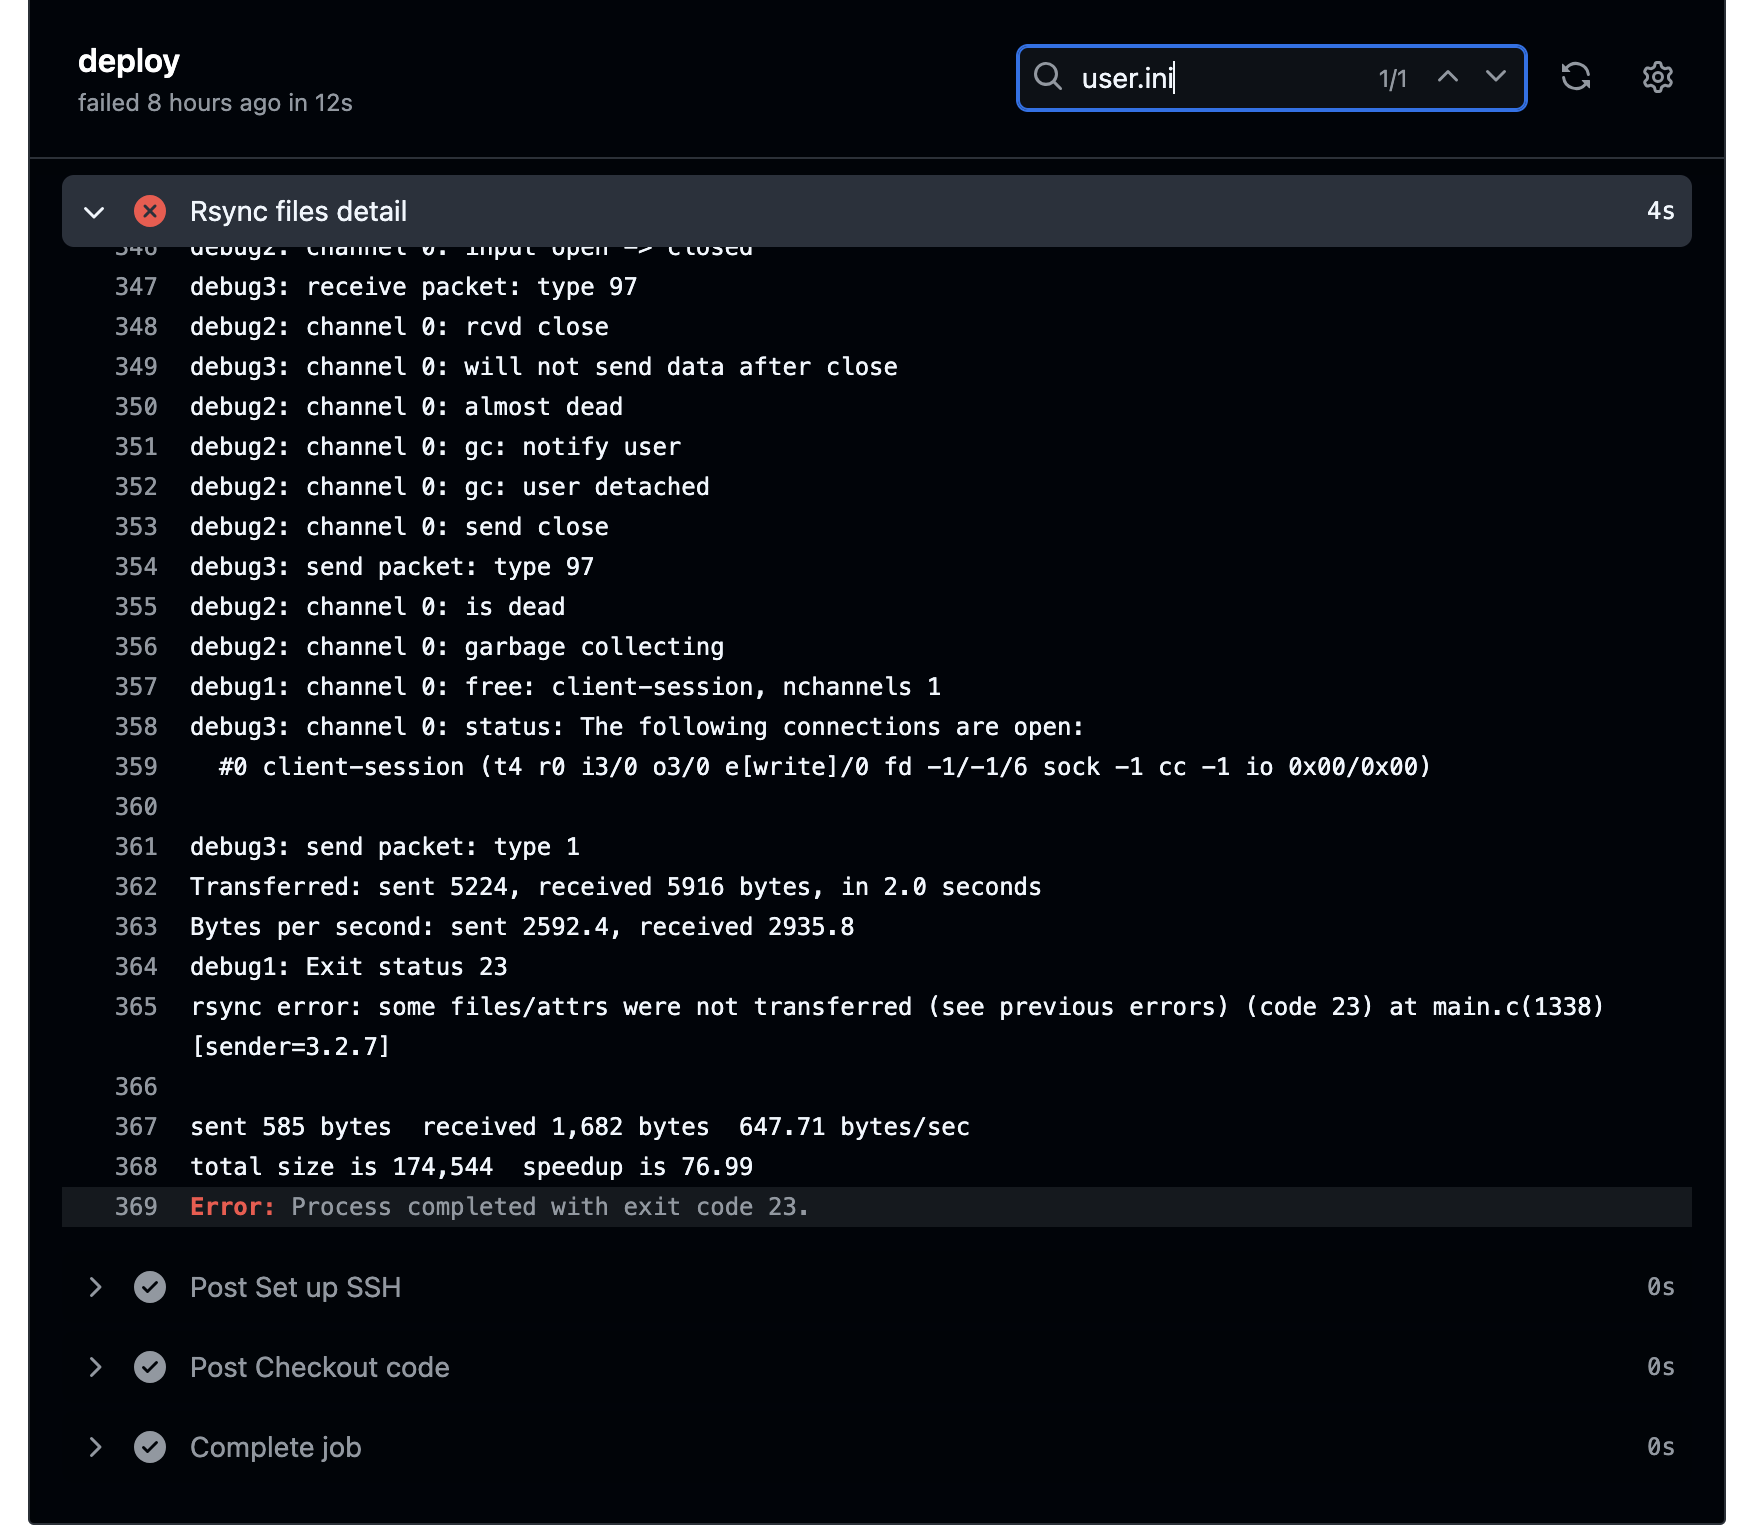Expand the Post Set up SSH chevron
The height and width of the screenshot is (1530, 1742).
95,1287
